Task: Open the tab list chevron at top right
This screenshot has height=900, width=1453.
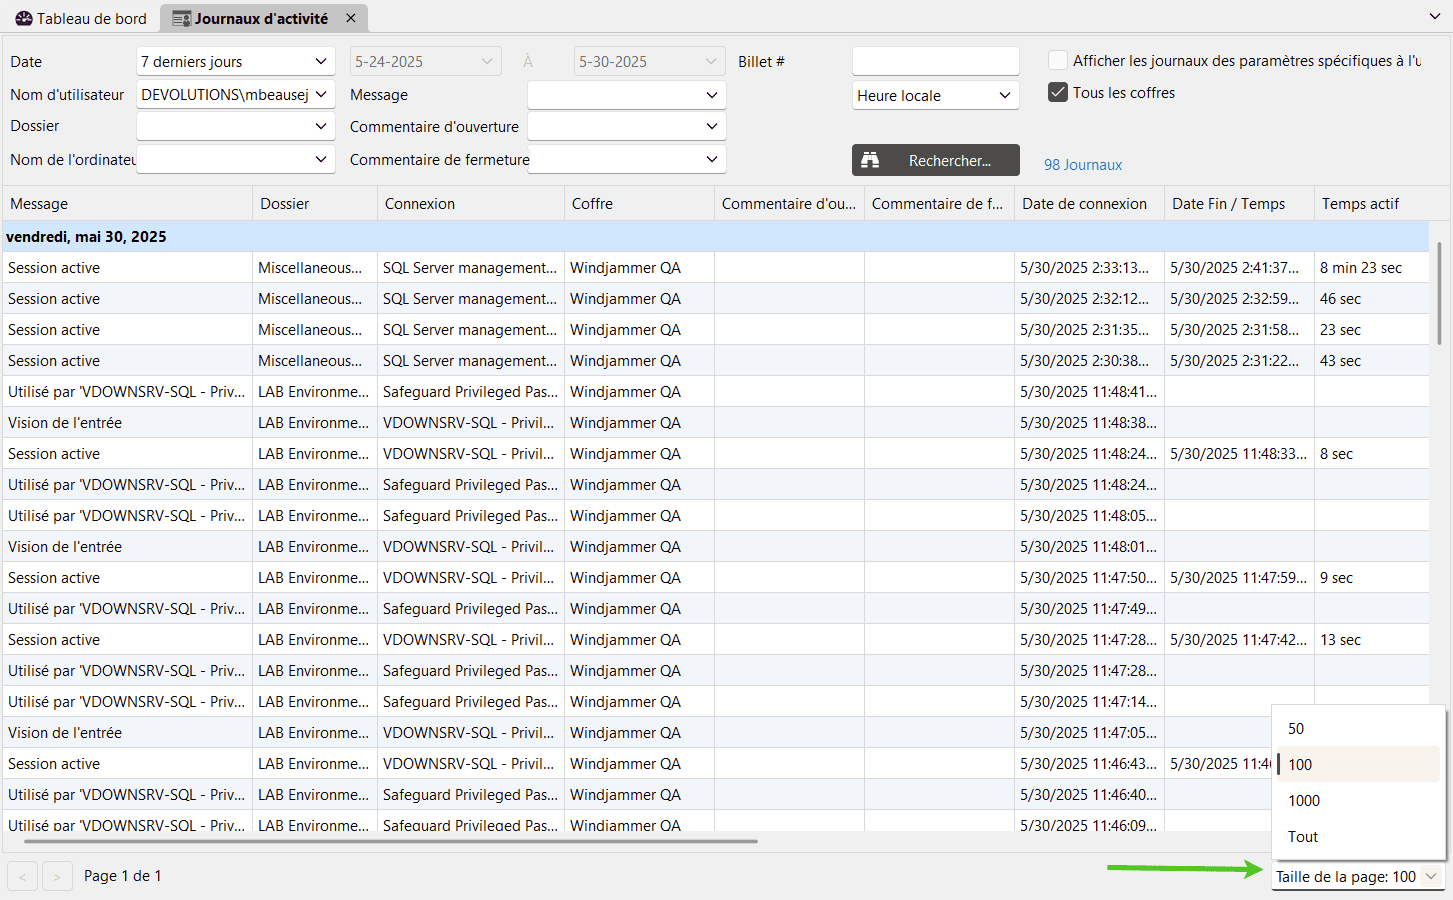Action: pos(1435,17)
